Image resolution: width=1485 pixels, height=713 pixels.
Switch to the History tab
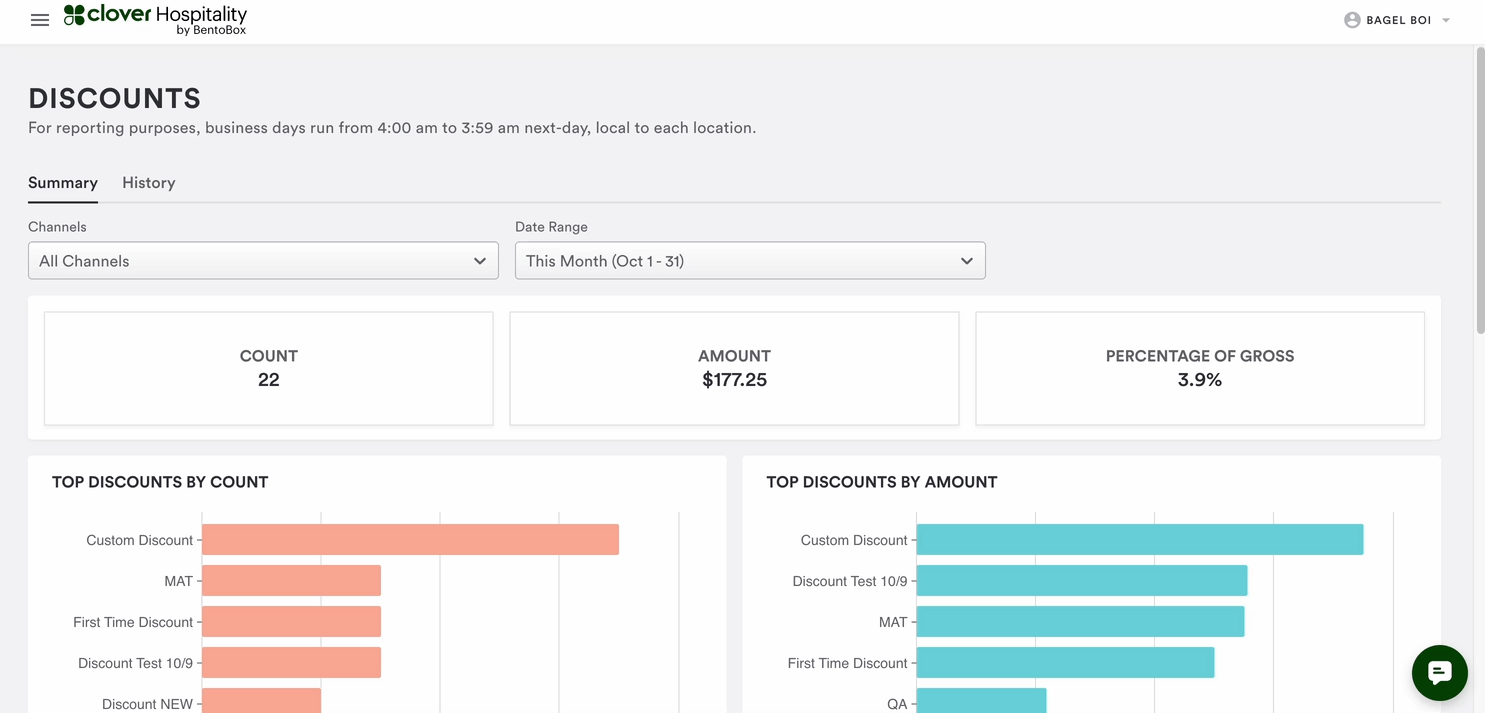(148, 183)
